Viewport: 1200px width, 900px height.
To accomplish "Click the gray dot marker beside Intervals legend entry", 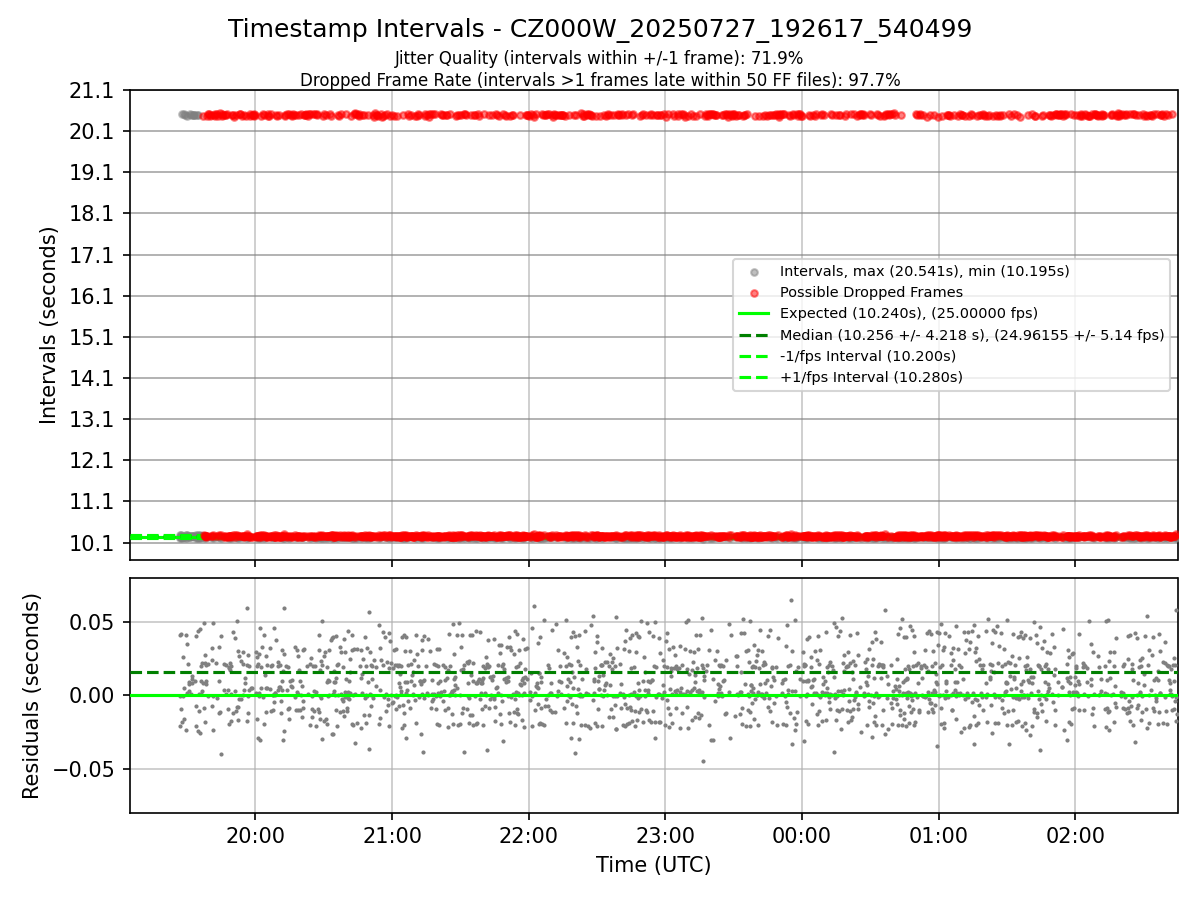I will pyautogui.click(x=754, y=272).
